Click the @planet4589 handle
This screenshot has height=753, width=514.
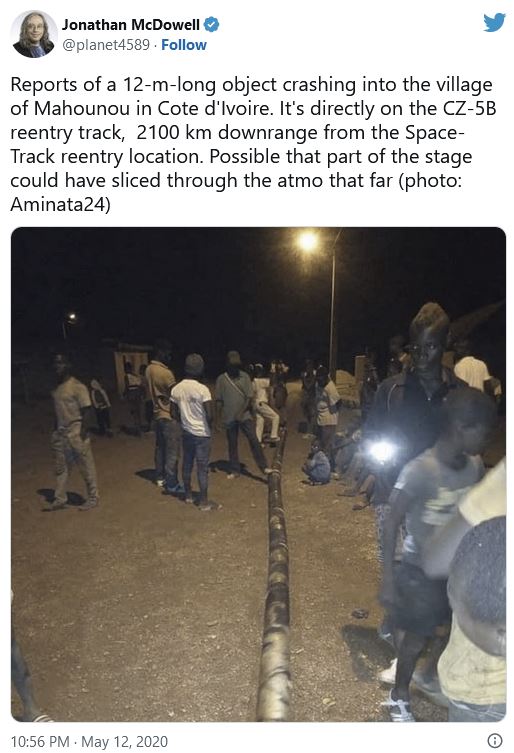pyautogui.click(x=106, y=45)
